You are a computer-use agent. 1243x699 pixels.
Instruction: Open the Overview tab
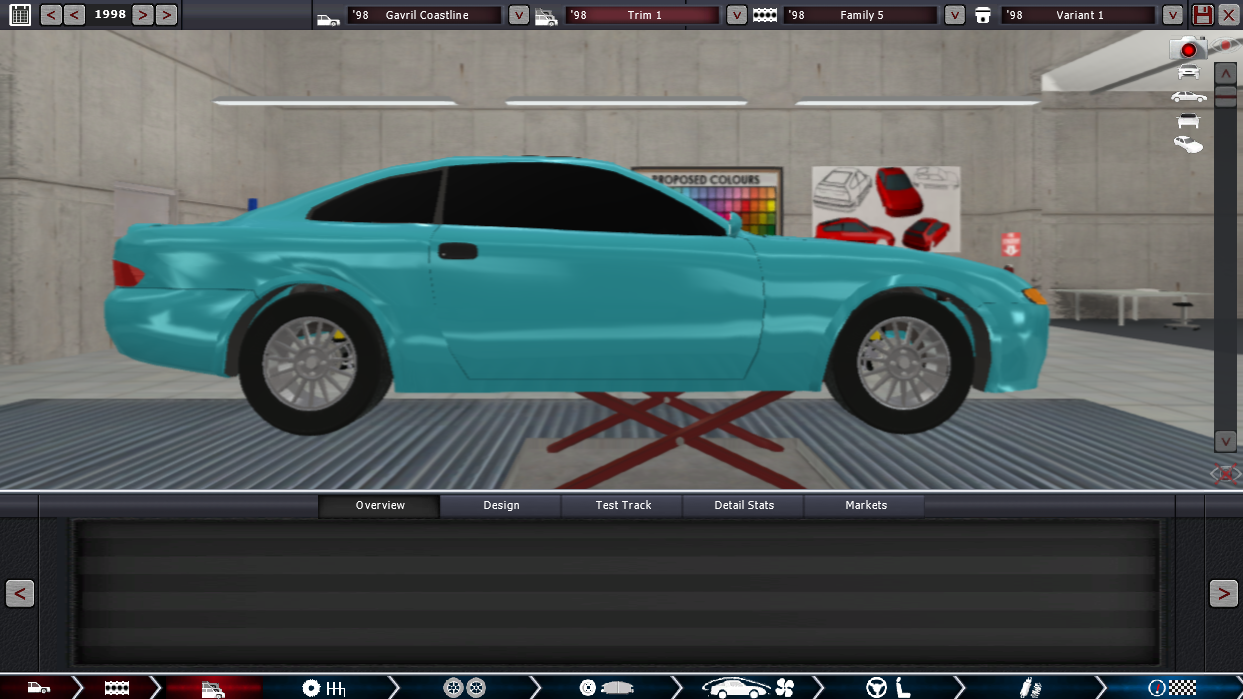pyautogui.click(x=380, y=505)
